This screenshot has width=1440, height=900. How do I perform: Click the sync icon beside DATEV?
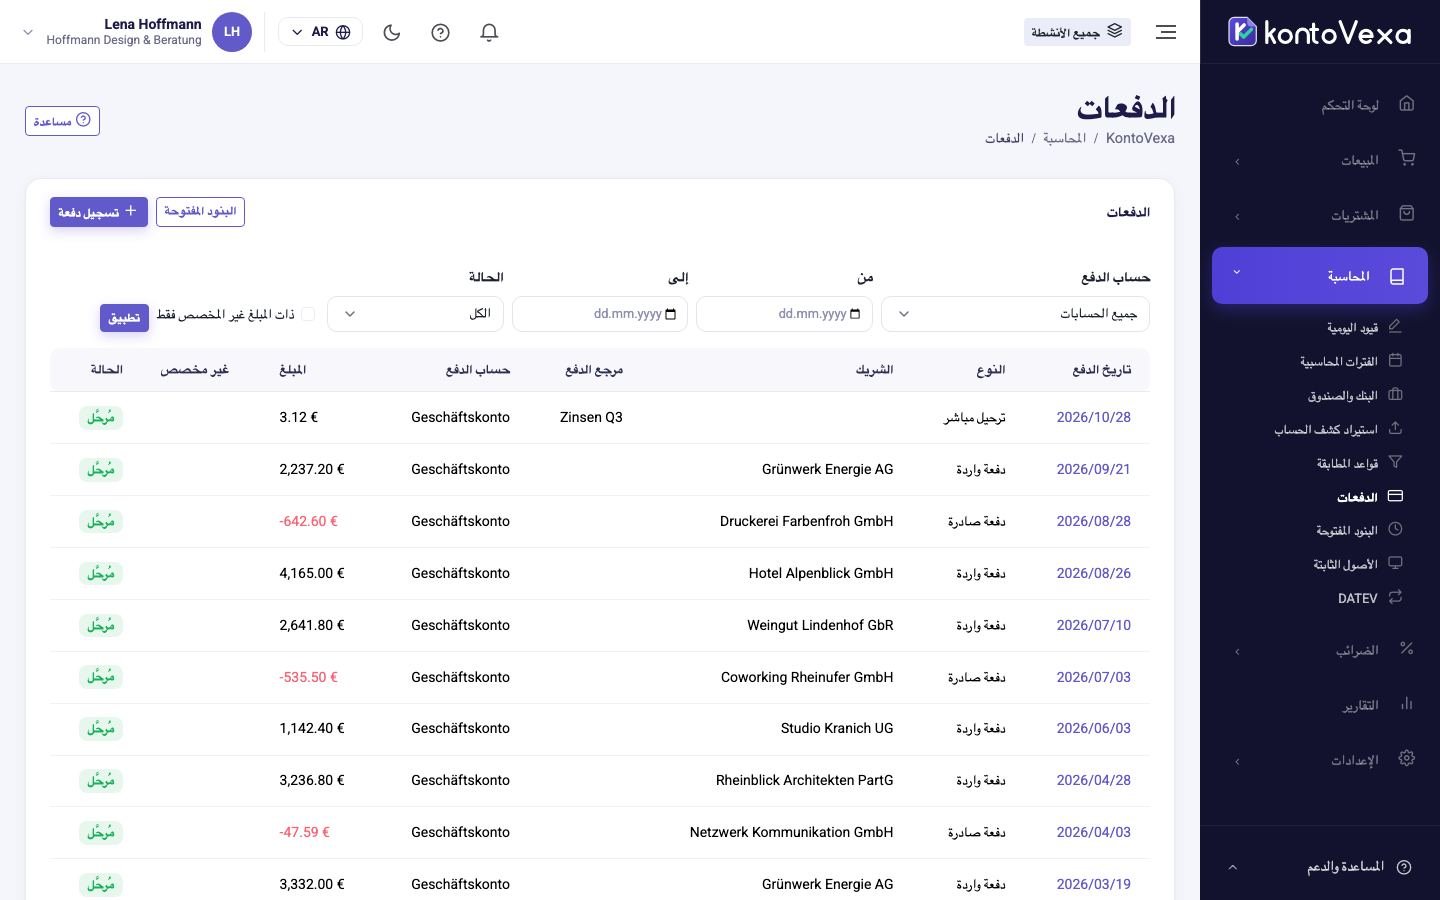(1395, 598)
